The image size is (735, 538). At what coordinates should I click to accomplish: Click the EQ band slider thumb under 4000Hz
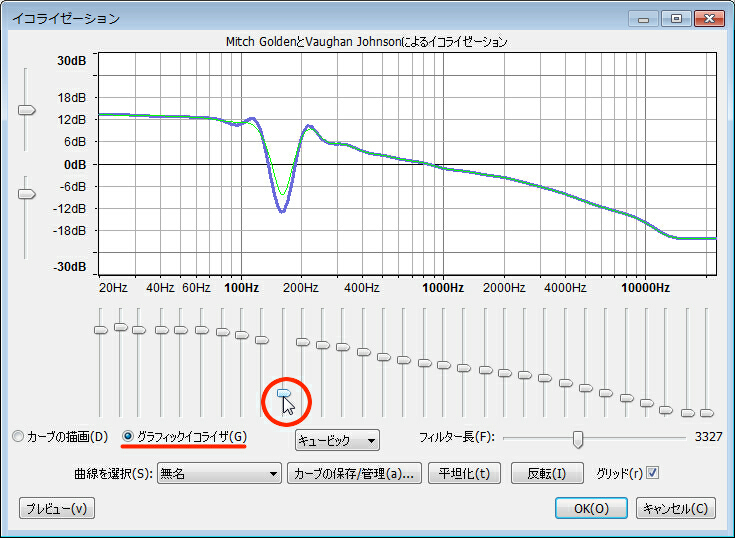pyautogui.click(x=566, y=383)
